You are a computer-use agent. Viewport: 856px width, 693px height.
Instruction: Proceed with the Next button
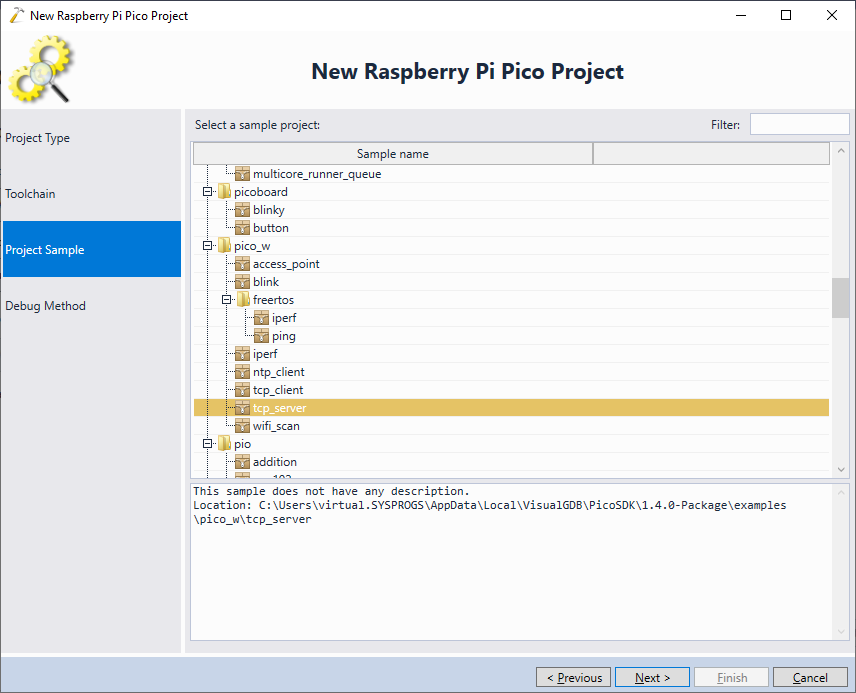click(x=652, y=678)
